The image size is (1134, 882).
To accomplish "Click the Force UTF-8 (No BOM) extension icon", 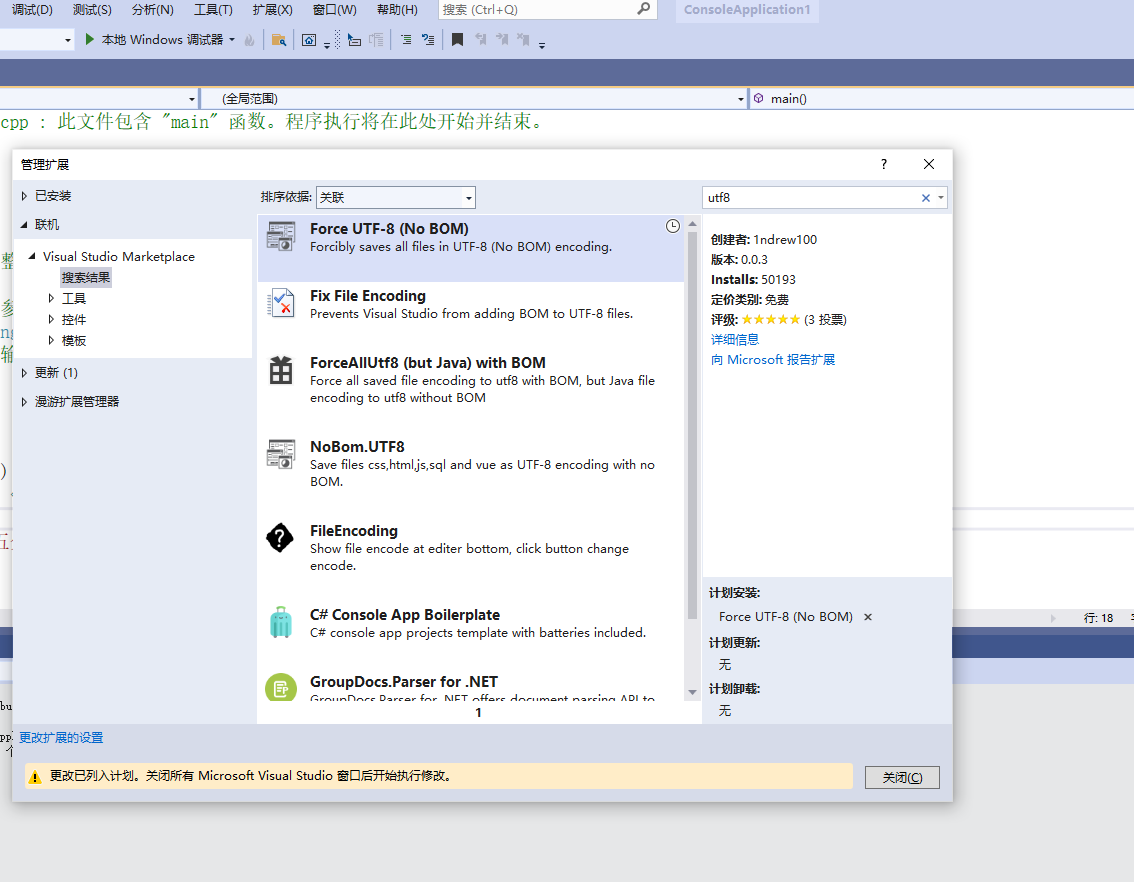I will [281, 236].
